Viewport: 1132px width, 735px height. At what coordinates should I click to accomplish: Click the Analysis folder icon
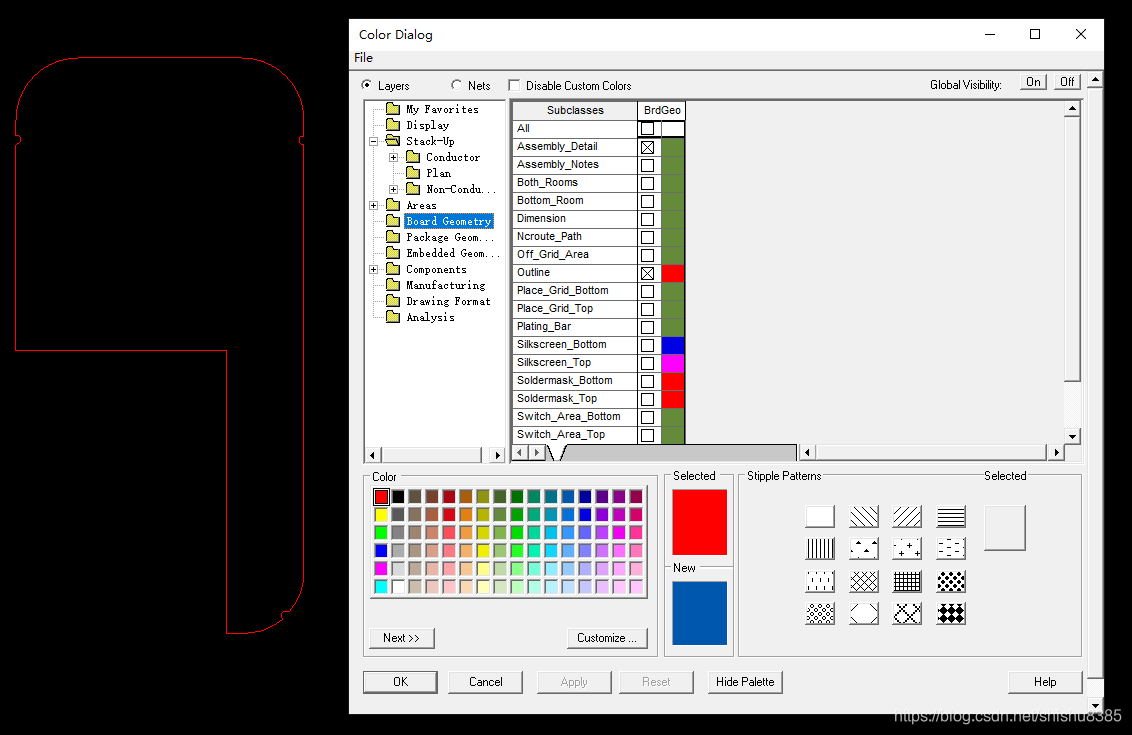tap(393, 317)
